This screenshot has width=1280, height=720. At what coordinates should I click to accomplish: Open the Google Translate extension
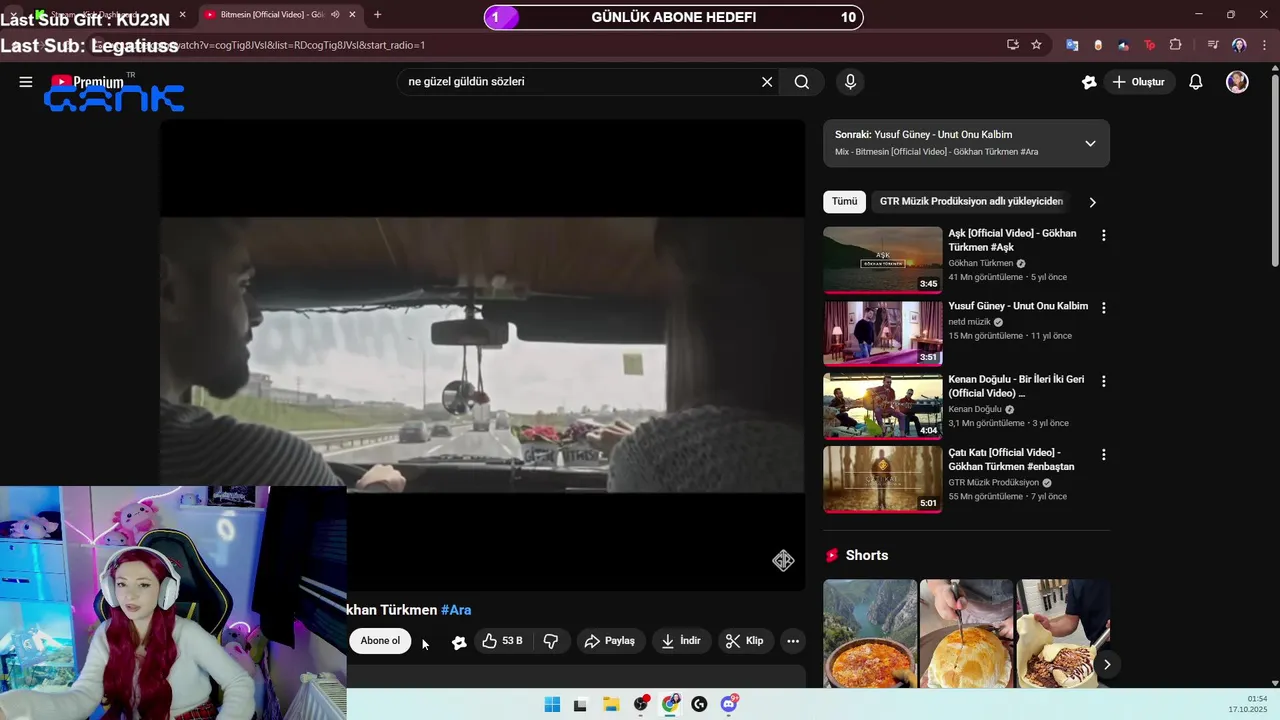(1072, 45)
